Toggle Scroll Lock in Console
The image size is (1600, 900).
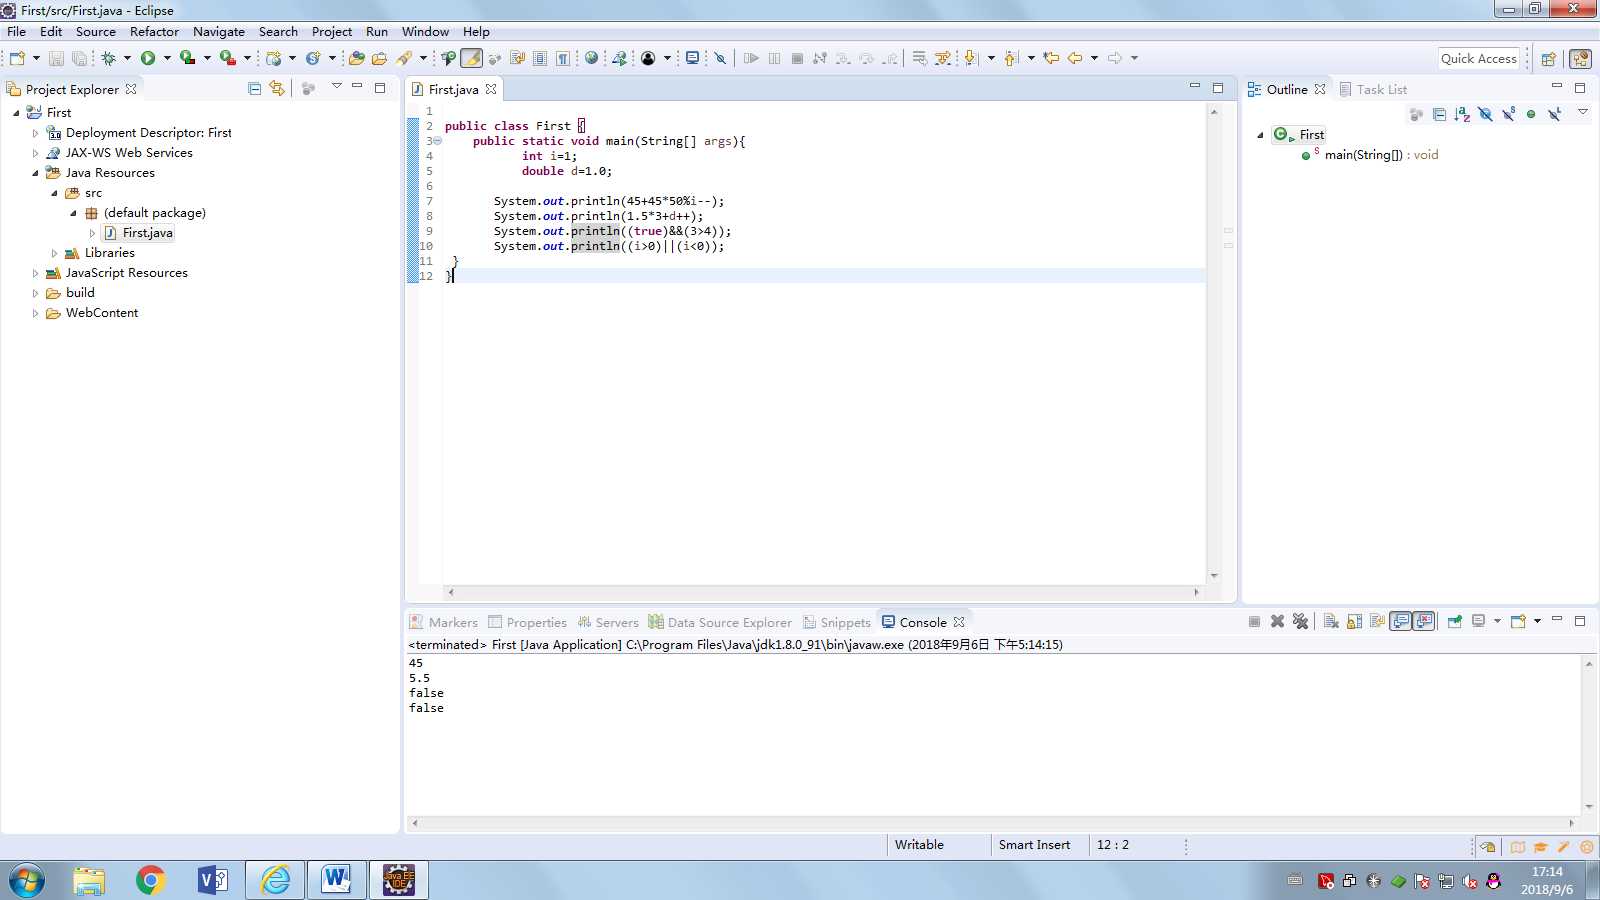pyautogui.click(x=1354, y=621)
